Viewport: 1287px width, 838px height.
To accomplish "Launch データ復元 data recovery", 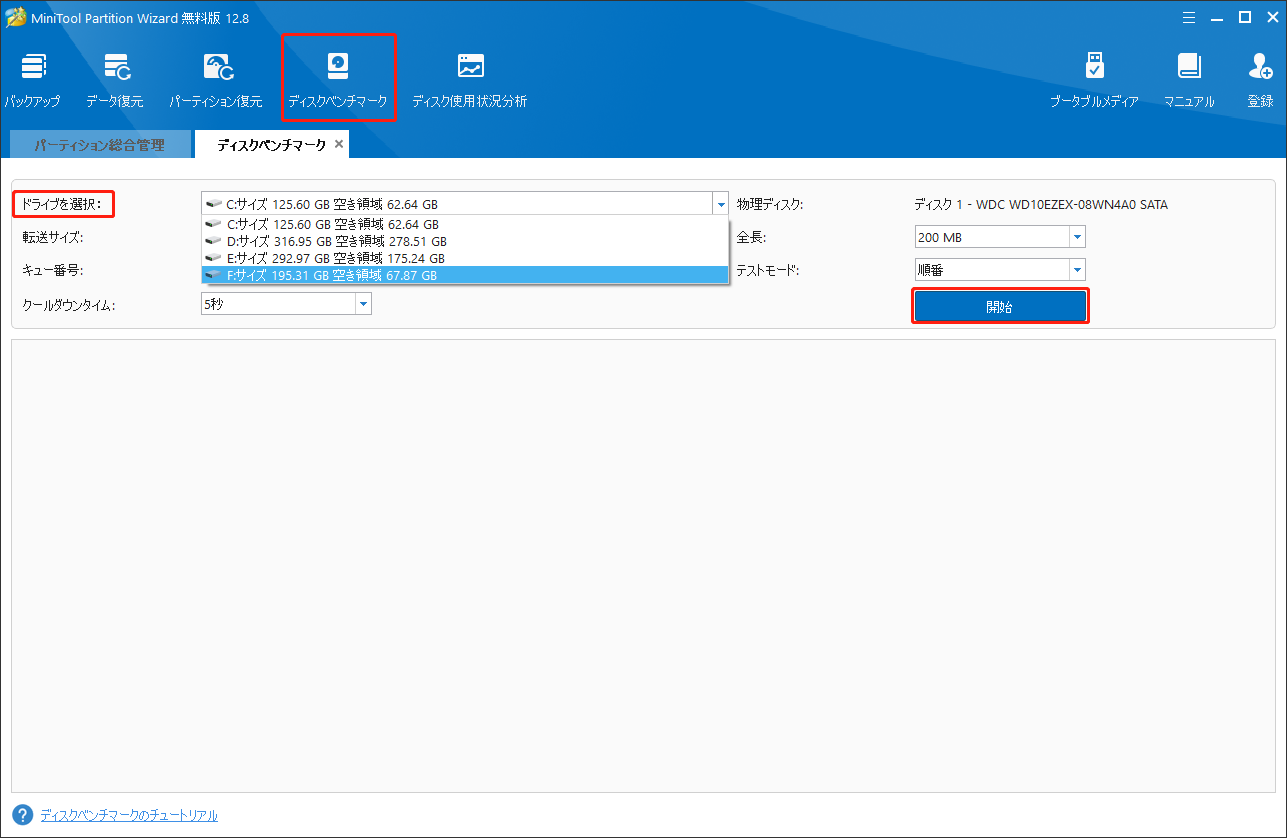I will click(x=115, y=80).
